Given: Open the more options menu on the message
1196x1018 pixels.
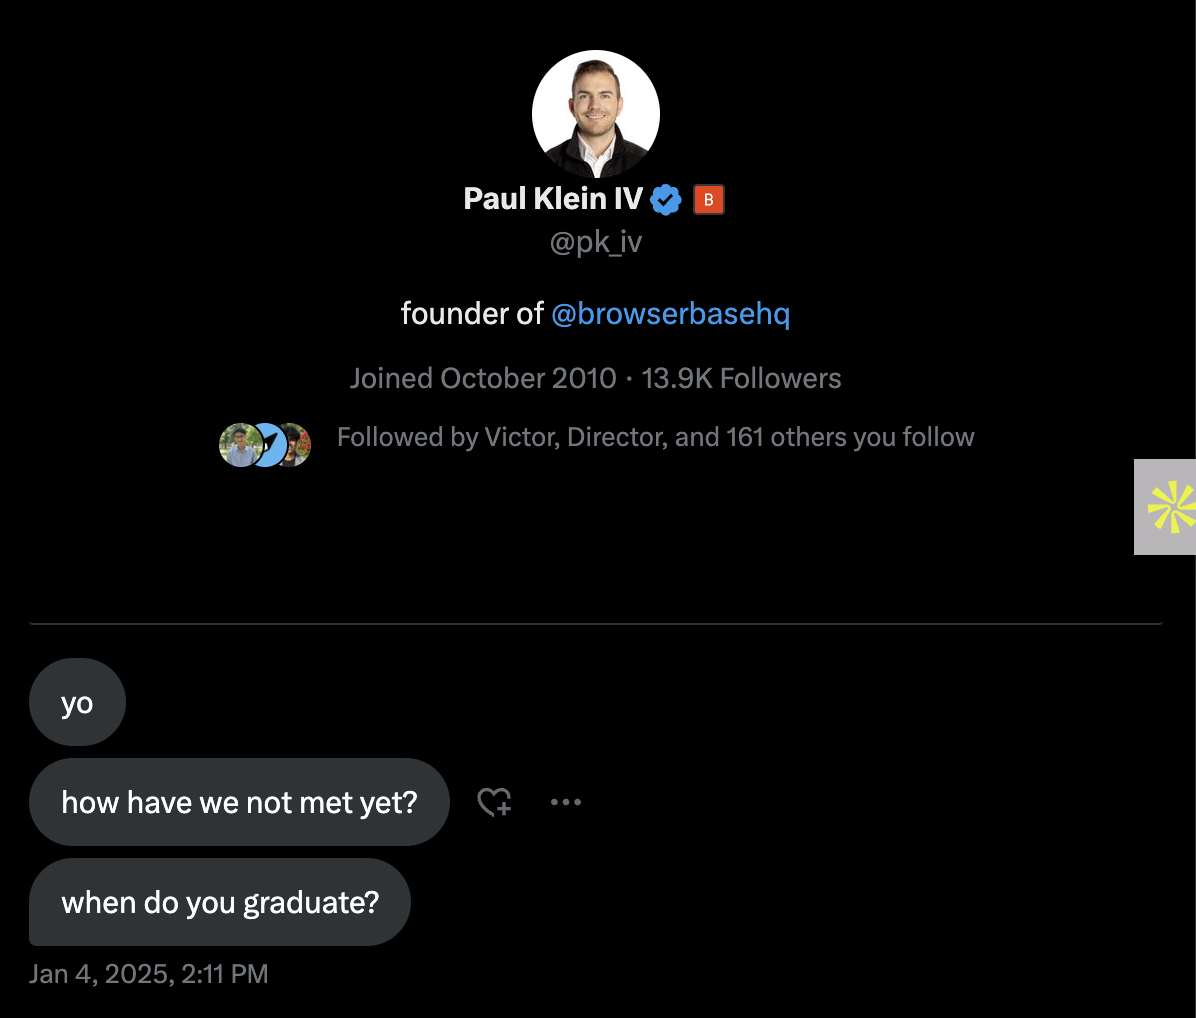Looking at the screenshot, I should click(566, 801).
